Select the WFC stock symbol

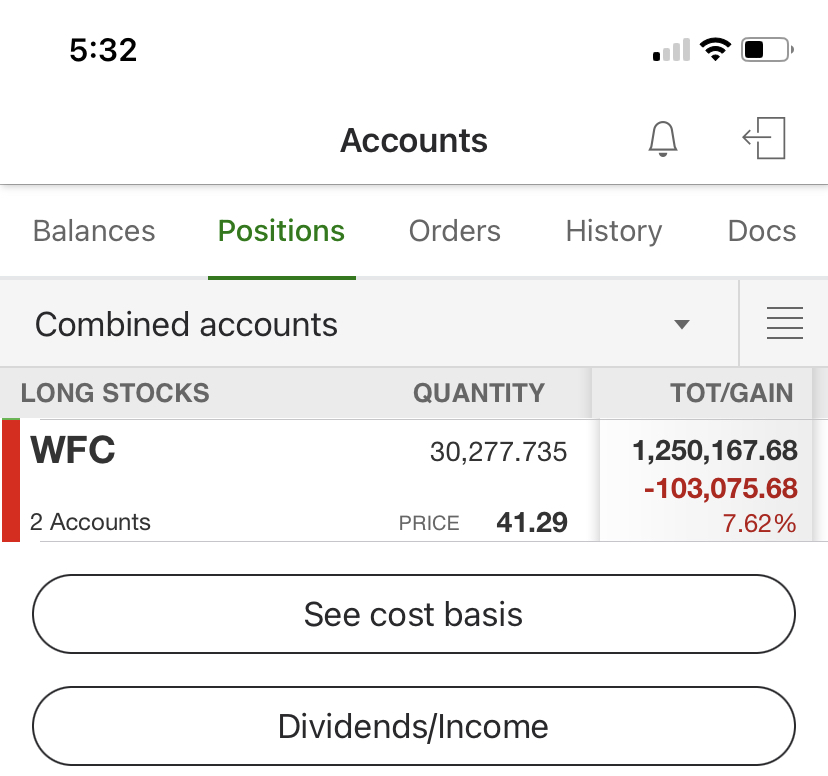pyautogui.click(x=73, y=451)
